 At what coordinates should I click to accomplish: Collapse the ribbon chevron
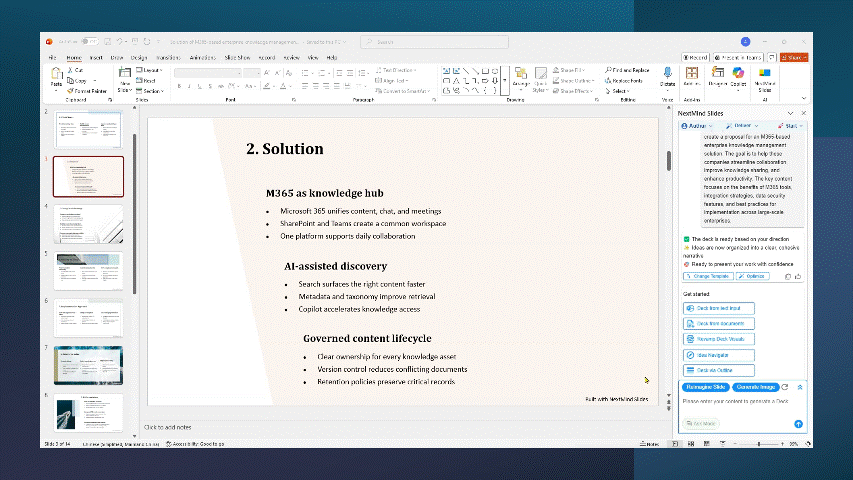point(803,98)
